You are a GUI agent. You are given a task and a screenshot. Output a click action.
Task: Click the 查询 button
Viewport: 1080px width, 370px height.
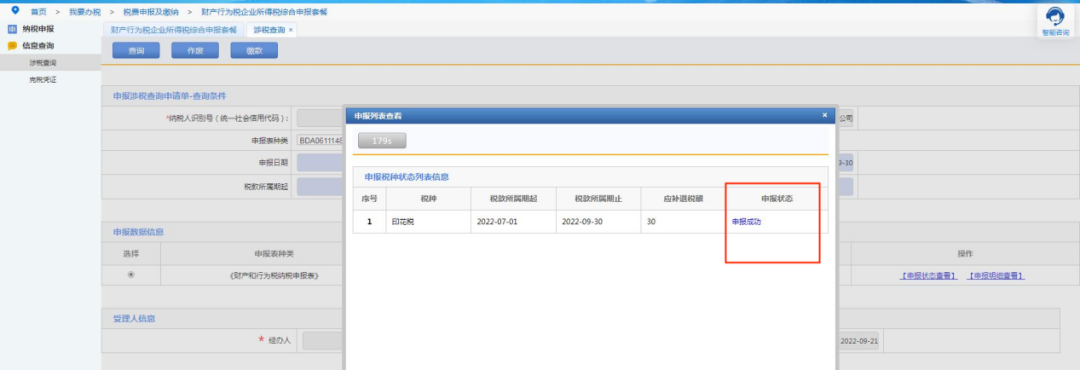(x=136, y=50)
